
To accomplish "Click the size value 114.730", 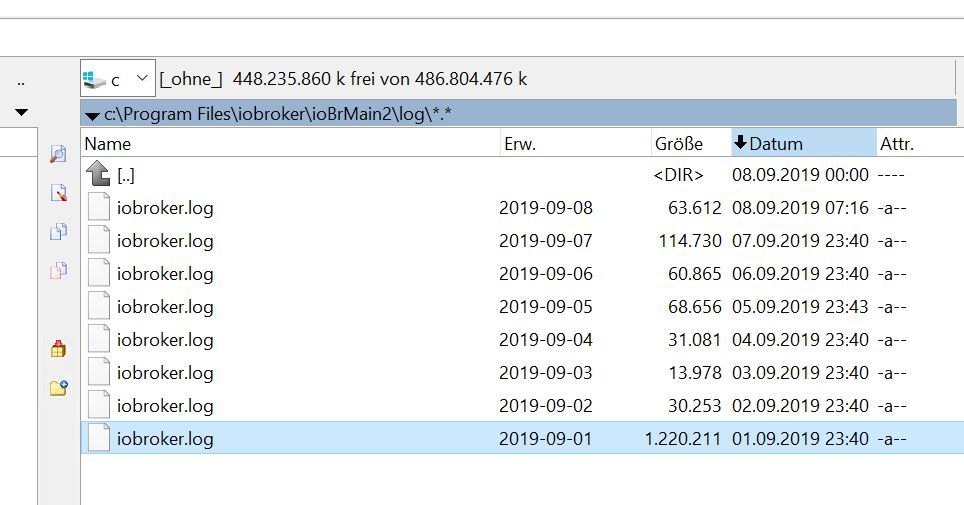I will click(x=690, y=241).
